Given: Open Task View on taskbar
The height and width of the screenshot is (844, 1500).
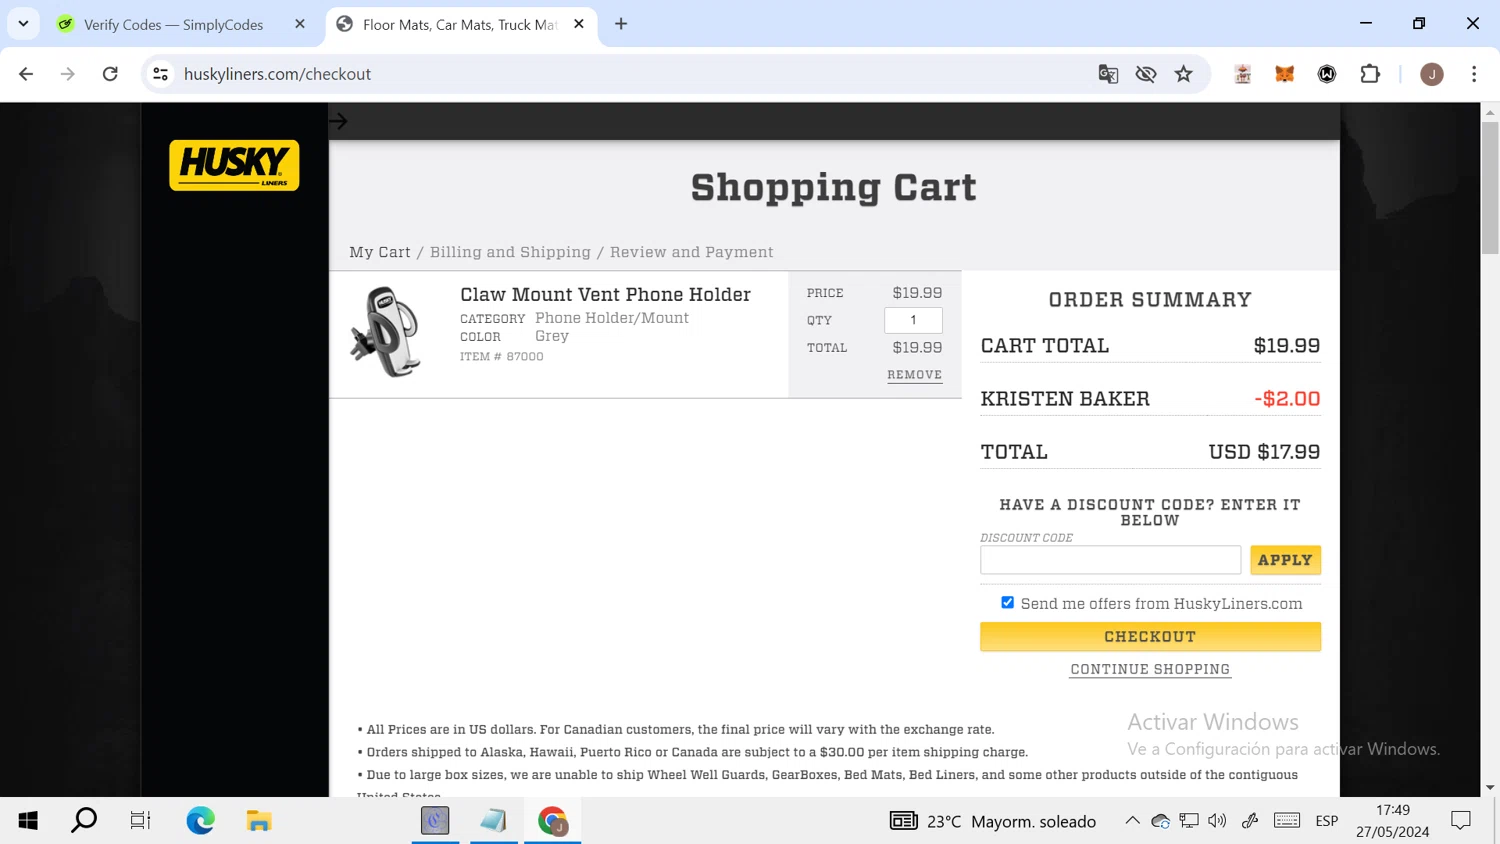Looking at the screenshot, I should click(x=140, y=821).
